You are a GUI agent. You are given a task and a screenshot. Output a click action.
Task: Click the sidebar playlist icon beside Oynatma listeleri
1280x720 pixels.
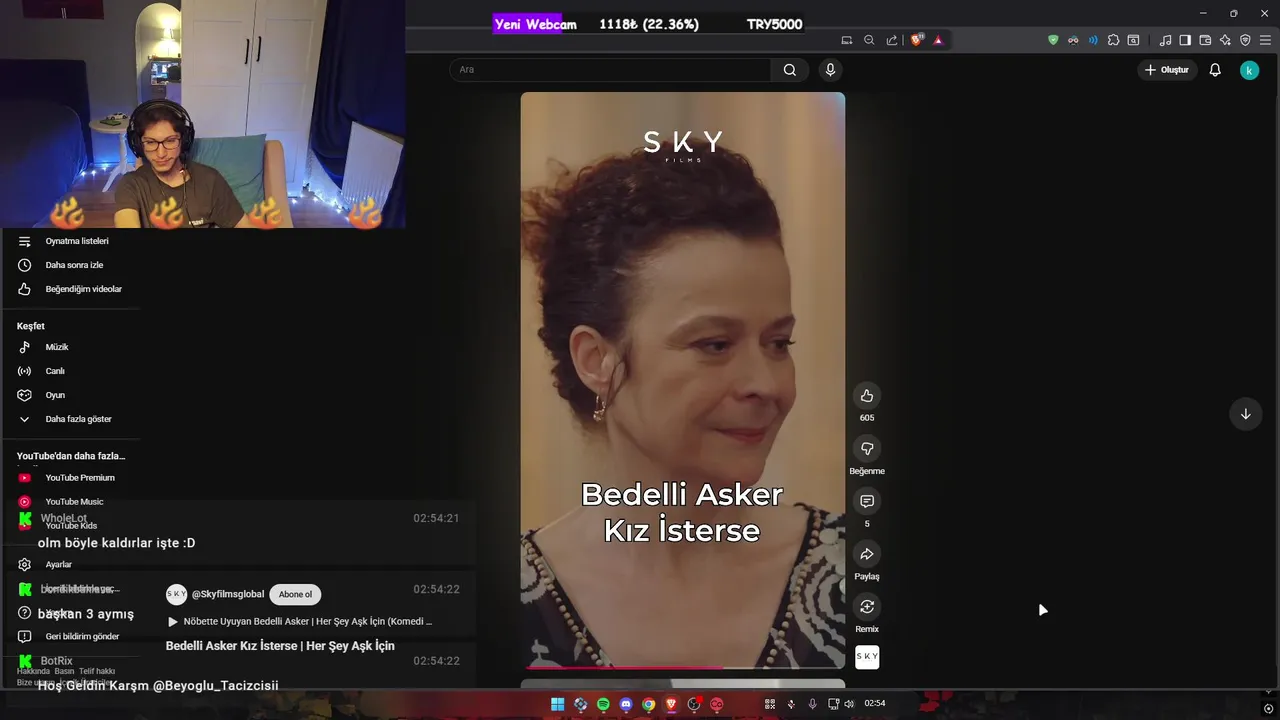click(x=24, y=241)
